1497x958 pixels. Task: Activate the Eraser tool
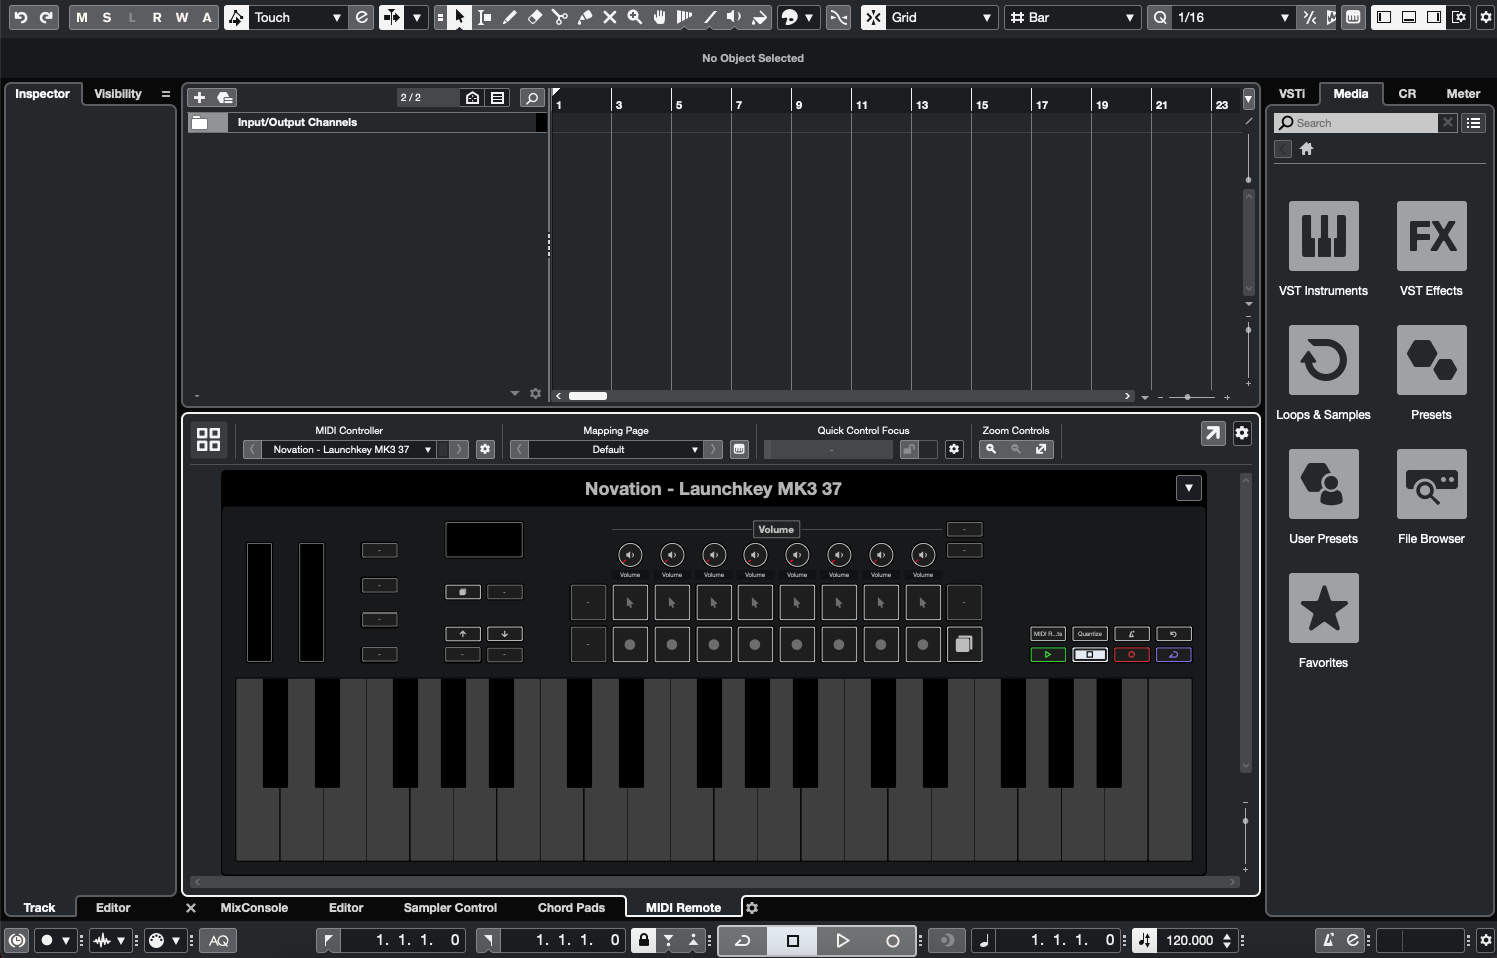535,17
